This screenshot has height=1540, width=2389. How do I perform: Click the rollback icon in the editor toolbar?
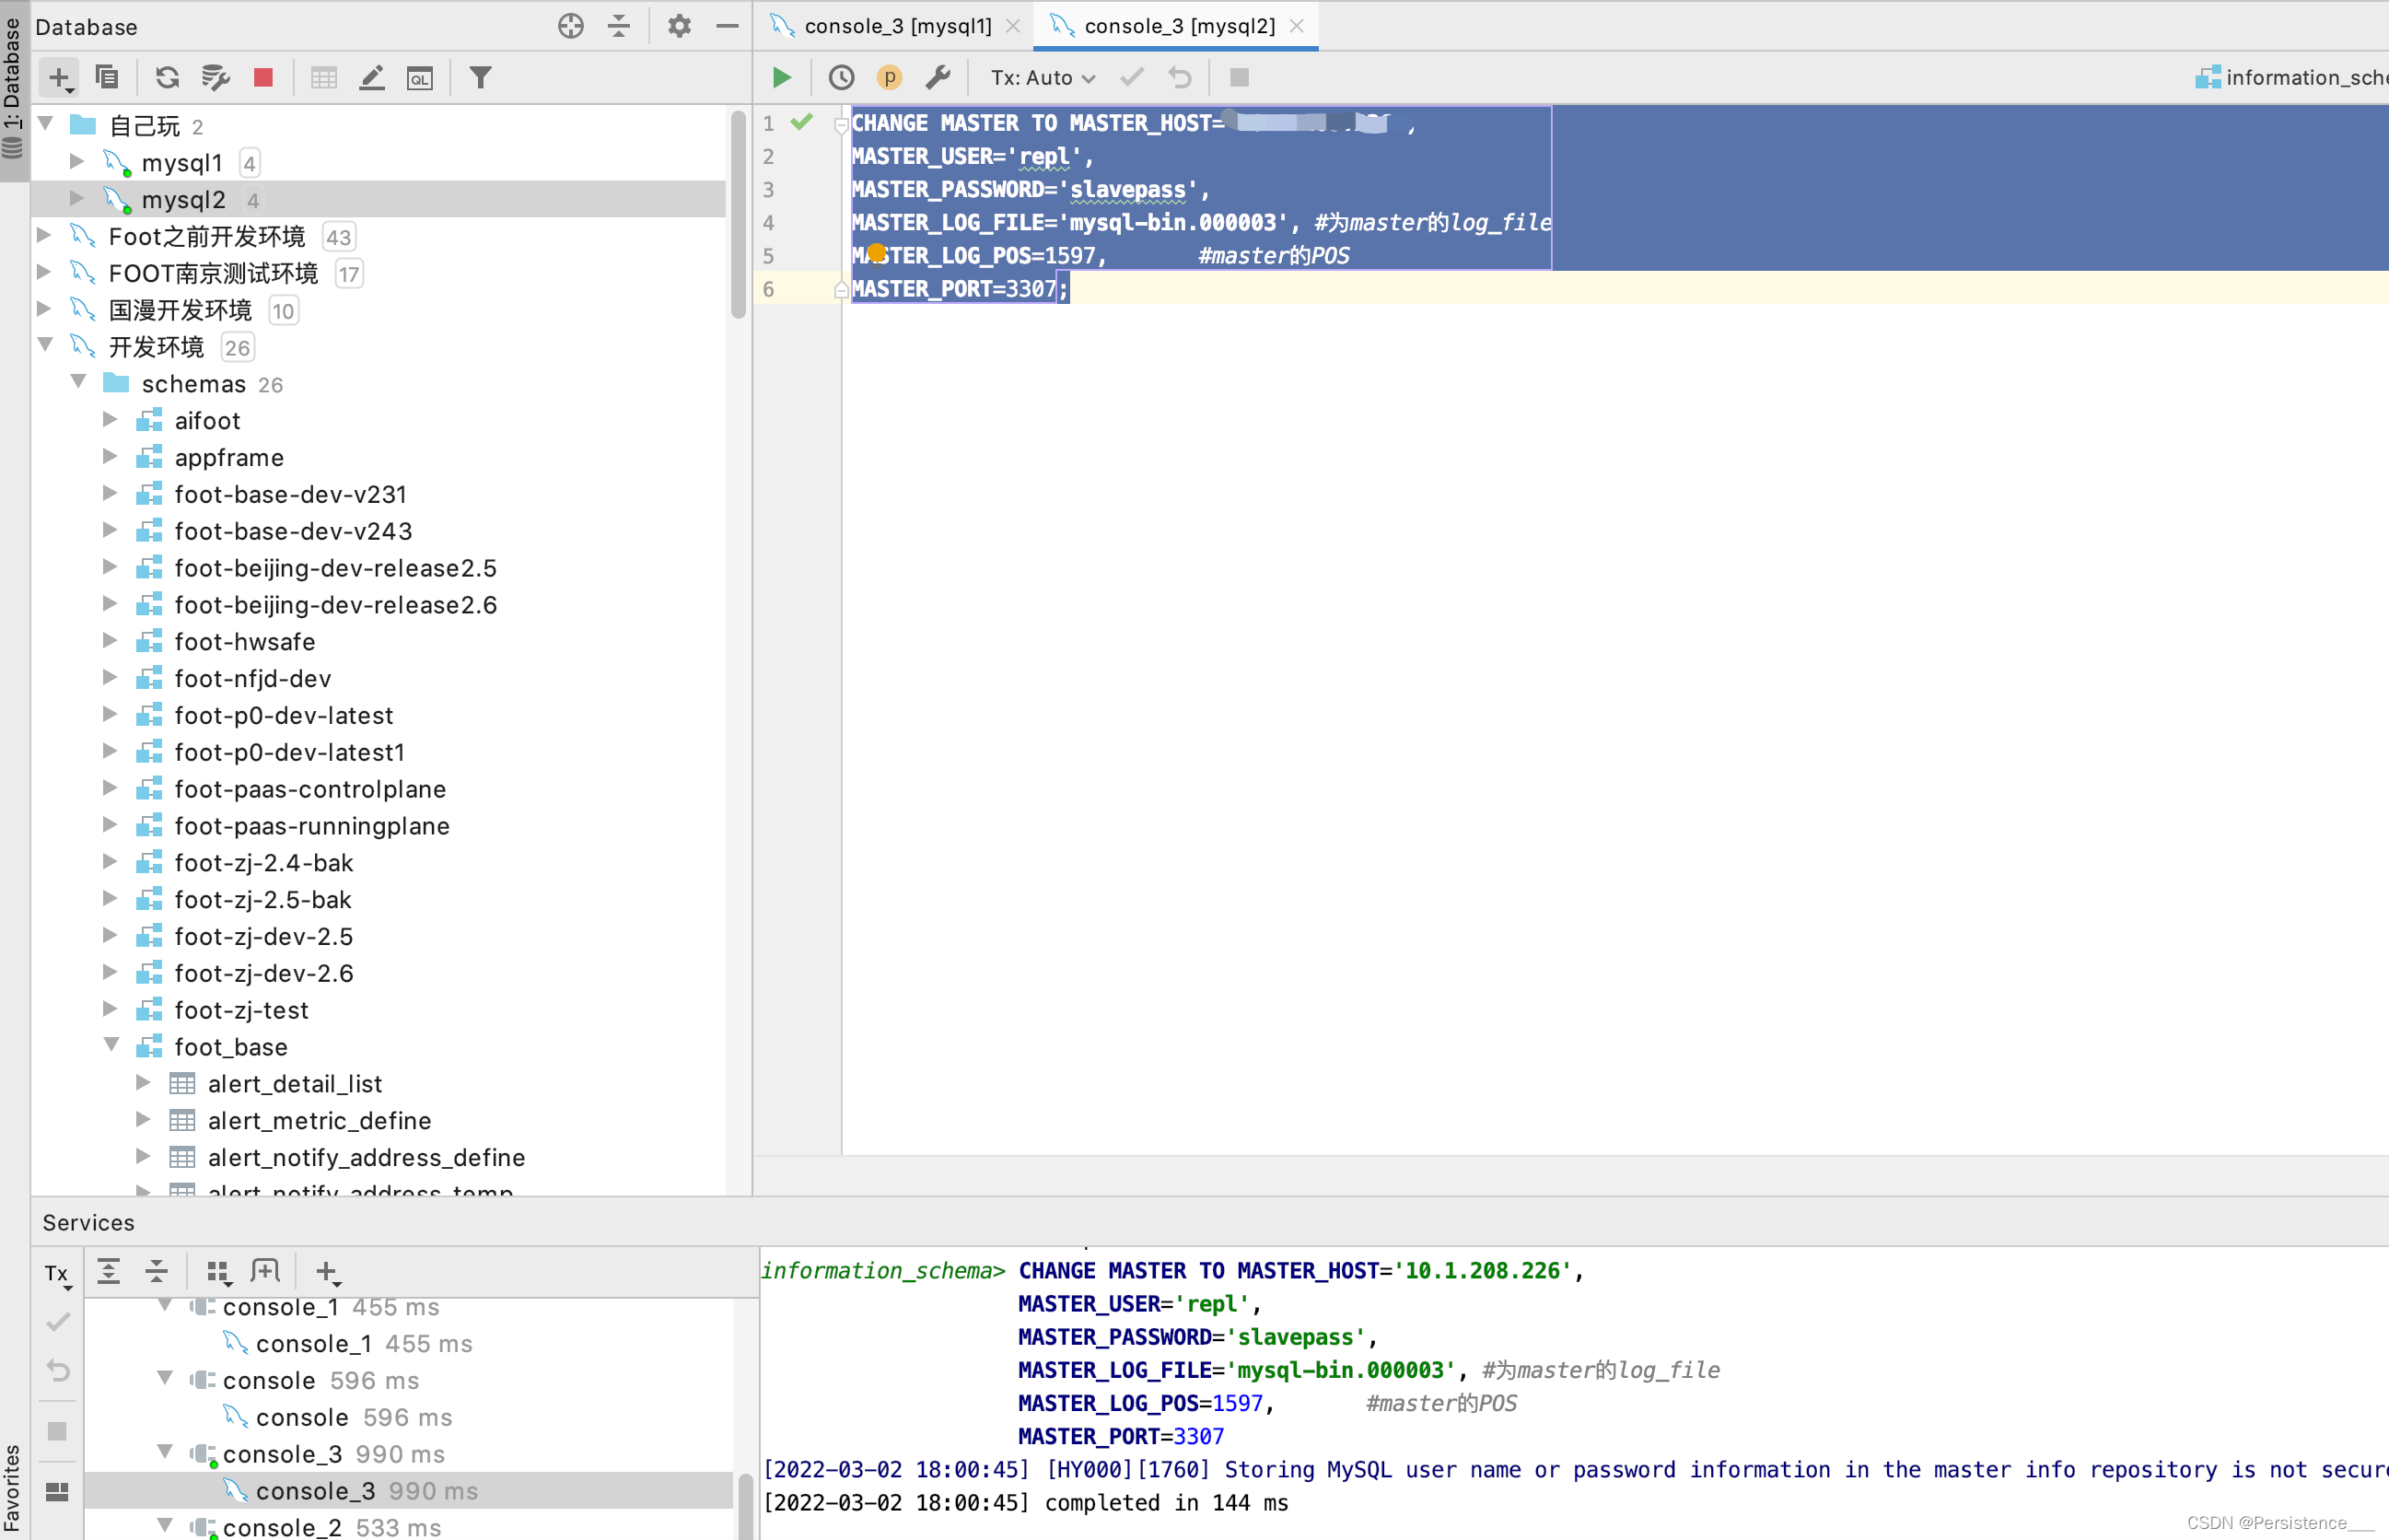click(1180, 77)
